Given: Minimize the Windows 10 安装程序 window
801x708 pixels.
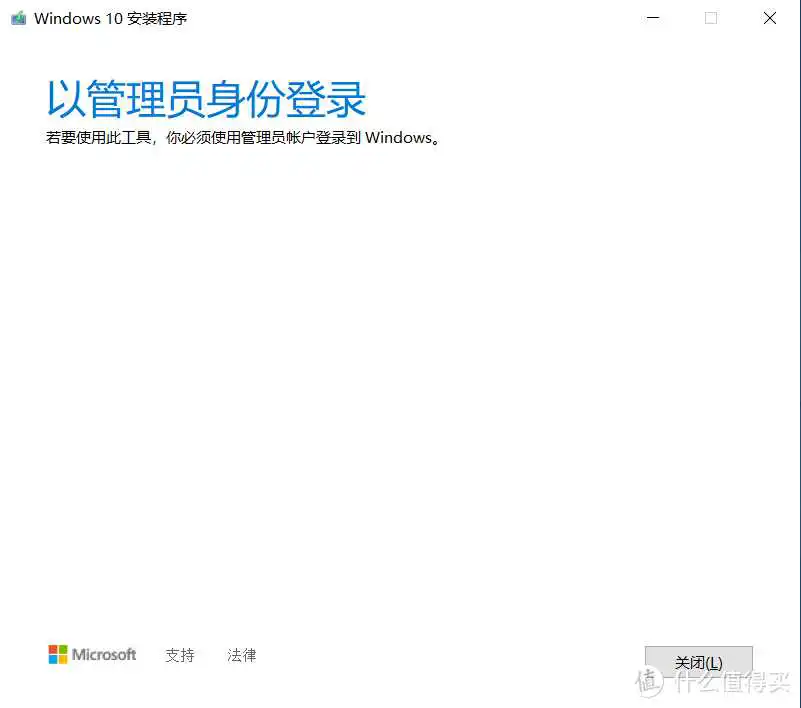Looking at the screenshot, I should click(x=653, y=18).
